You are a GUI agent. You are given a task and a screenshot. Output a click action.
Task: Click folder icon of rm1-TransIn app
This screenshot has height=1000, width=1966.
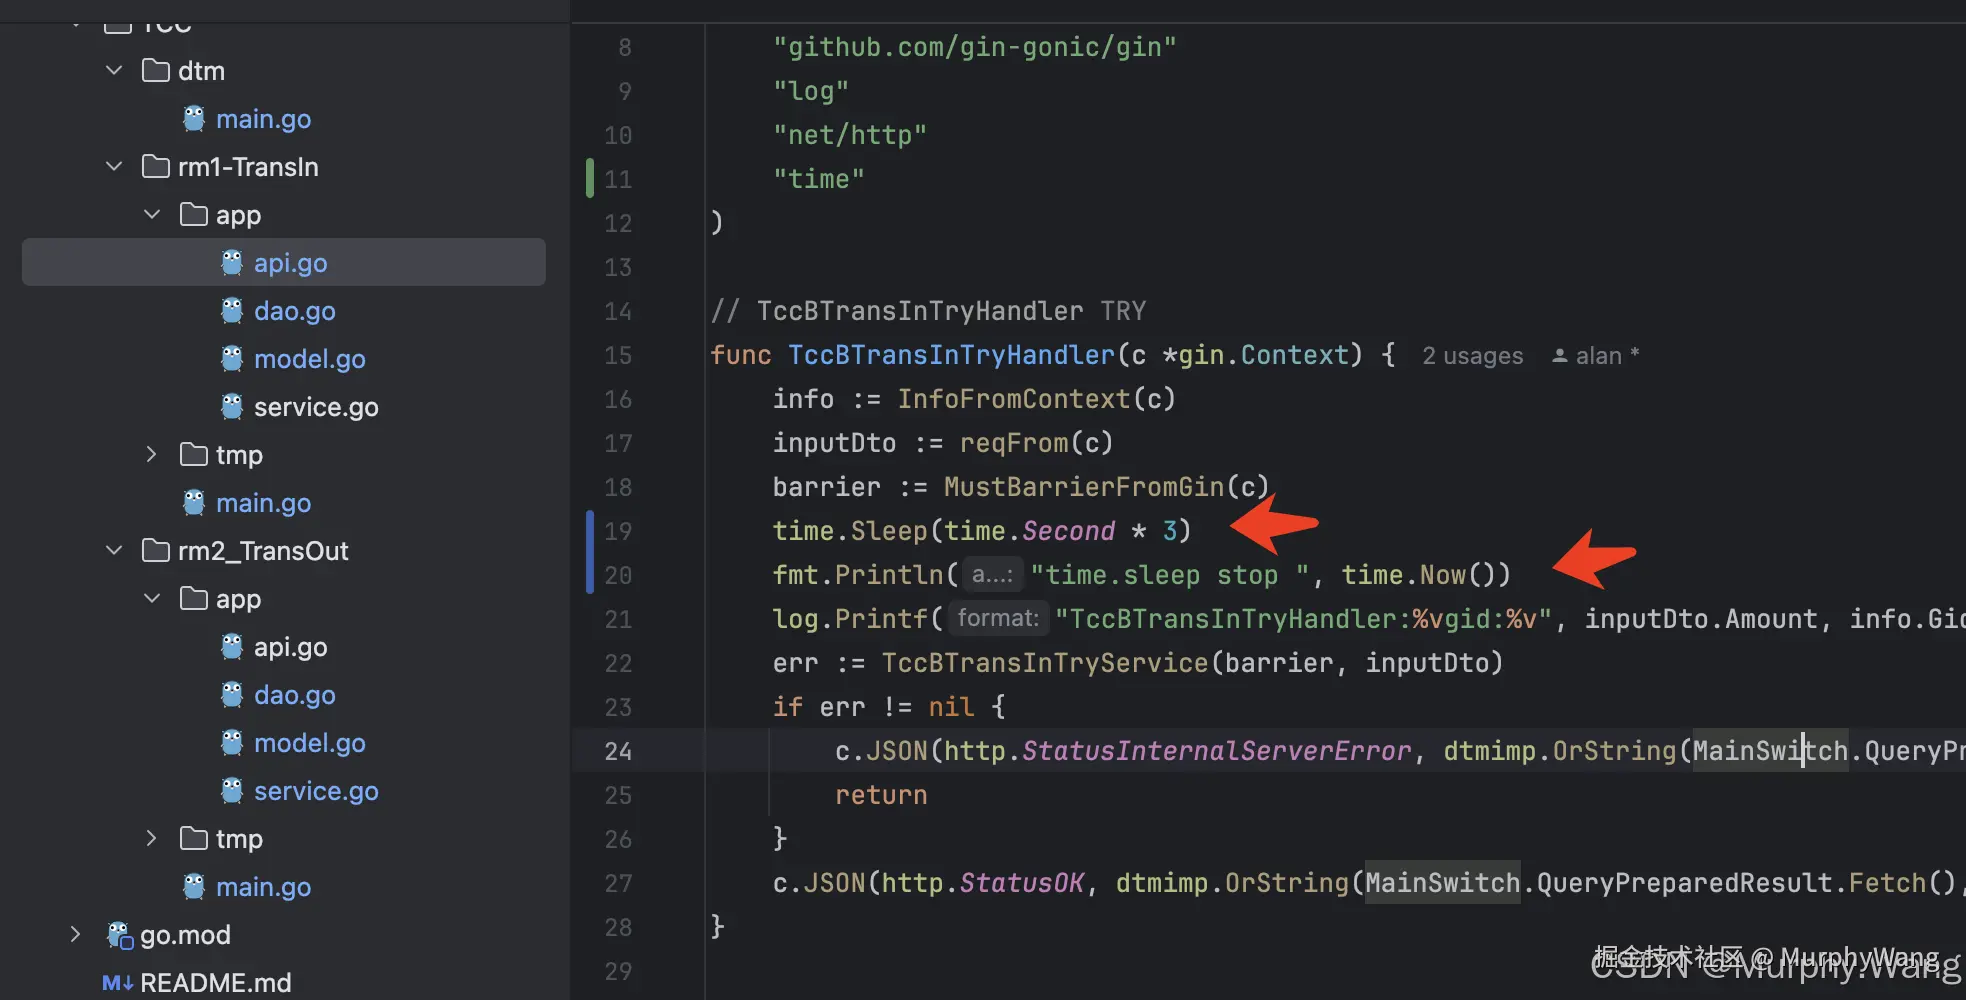click(x=194, y=214)
